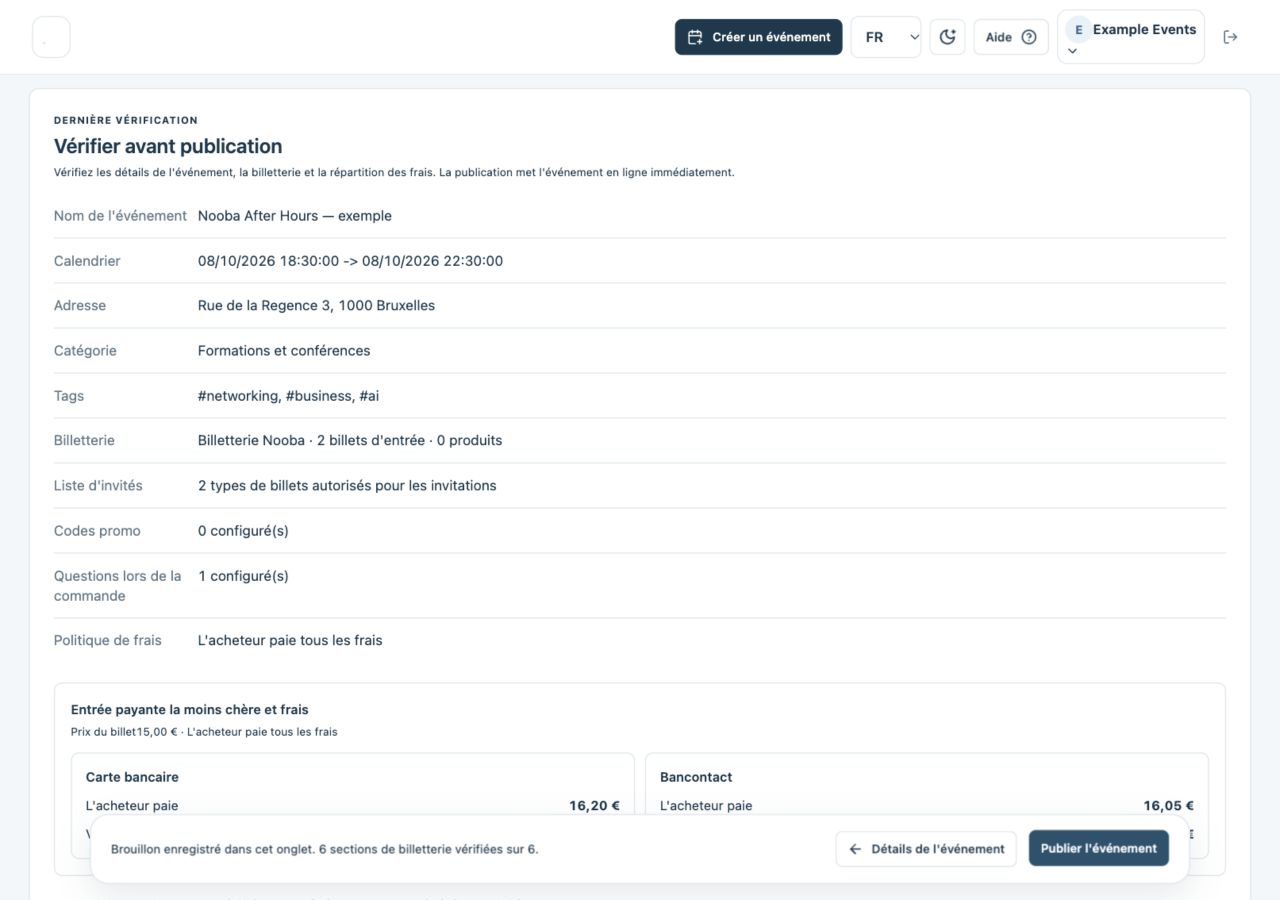Select the address "Rue de la Regence 3, 1000 Bruxelles"
Screen dimensions: 1280x900
[x=316, y=306]
